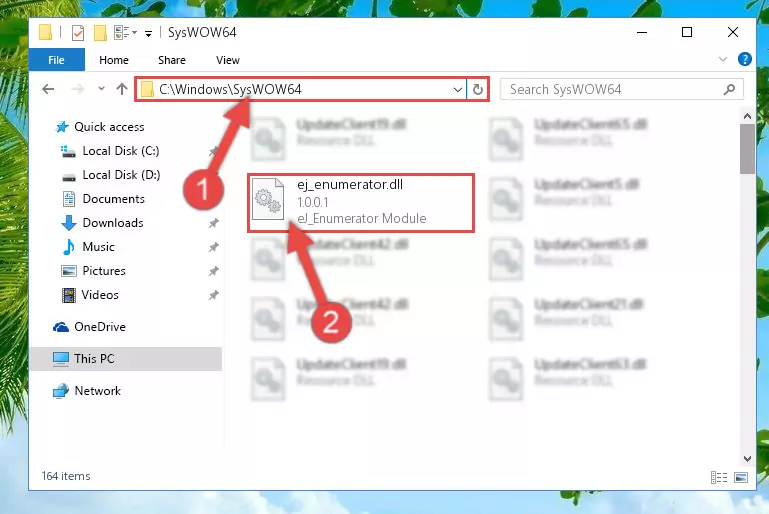This screenshot has width=769, height=514.
Task: Click the pin icon next to Music
Action: pos(213,247)
